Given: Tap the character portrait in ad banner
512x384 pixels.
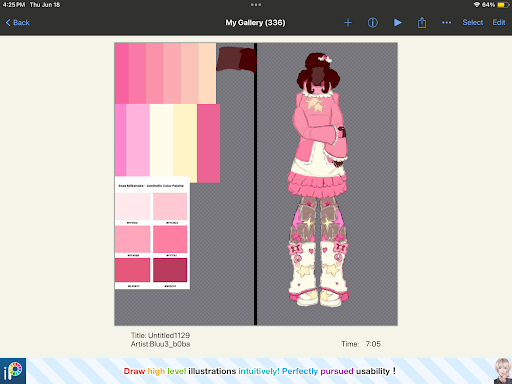Looking at the screenshot, I should (503, 371).
